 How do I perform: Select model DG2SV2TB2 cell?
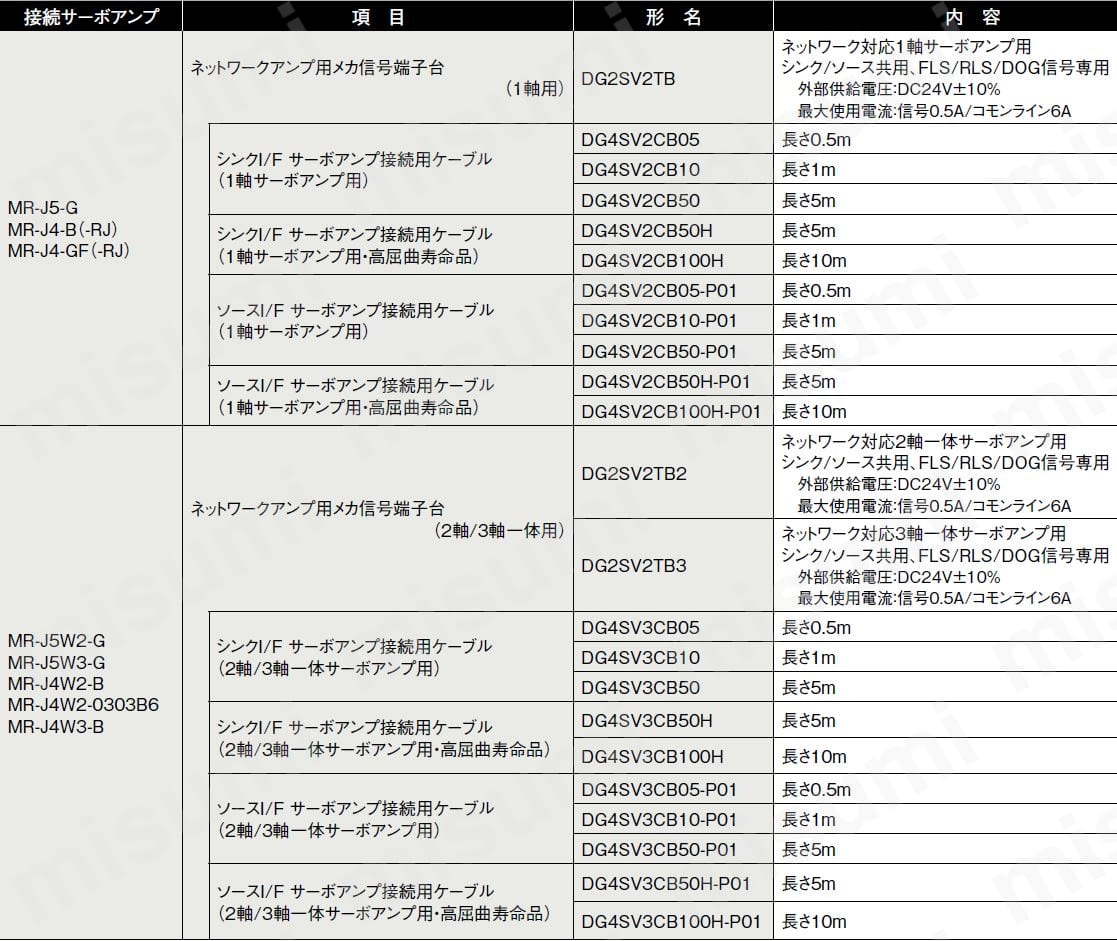673,473
